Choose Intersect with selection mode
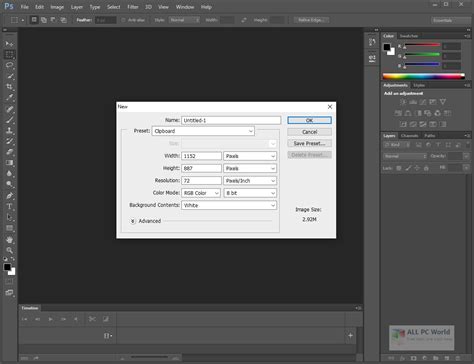474x364 pixels. tap(63, 20)
